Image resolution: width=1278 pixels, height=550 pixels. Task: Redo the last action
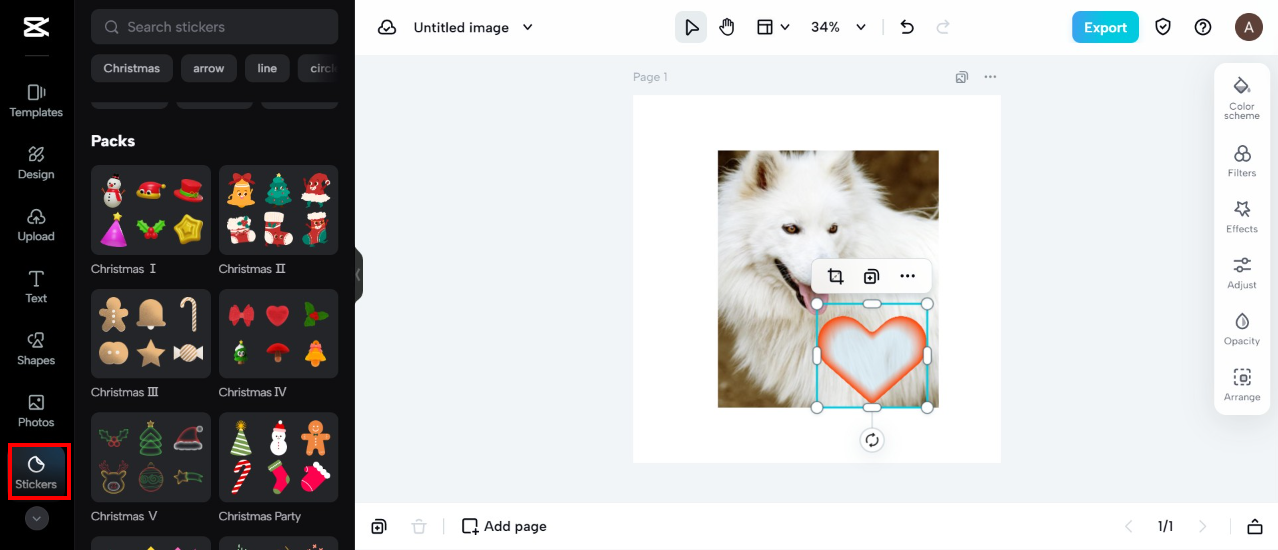[943, 28]
